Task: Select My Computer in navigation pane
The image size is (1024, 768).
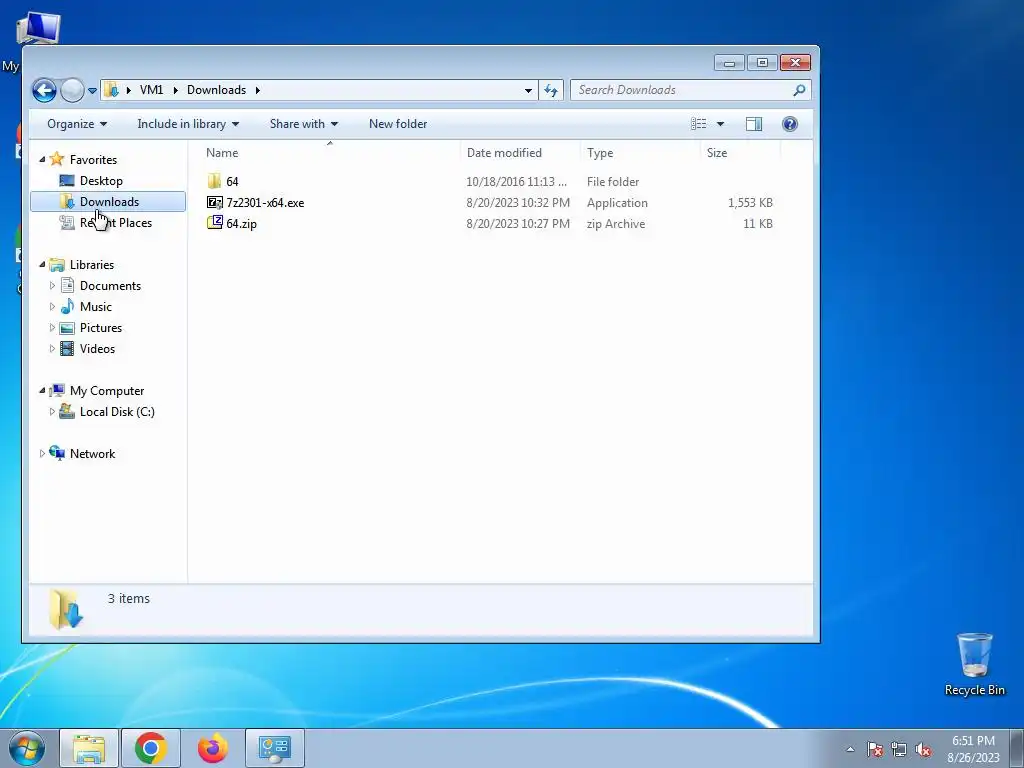Action: click(x=106, y=391)
